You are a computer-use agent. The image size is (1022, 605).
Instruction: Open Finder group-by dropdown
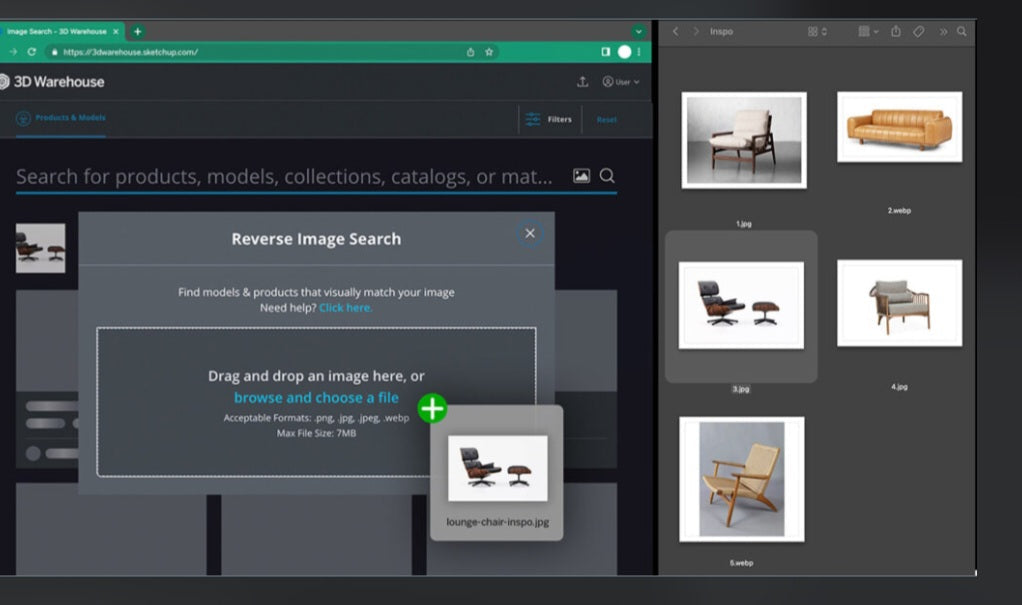(868, 31)
